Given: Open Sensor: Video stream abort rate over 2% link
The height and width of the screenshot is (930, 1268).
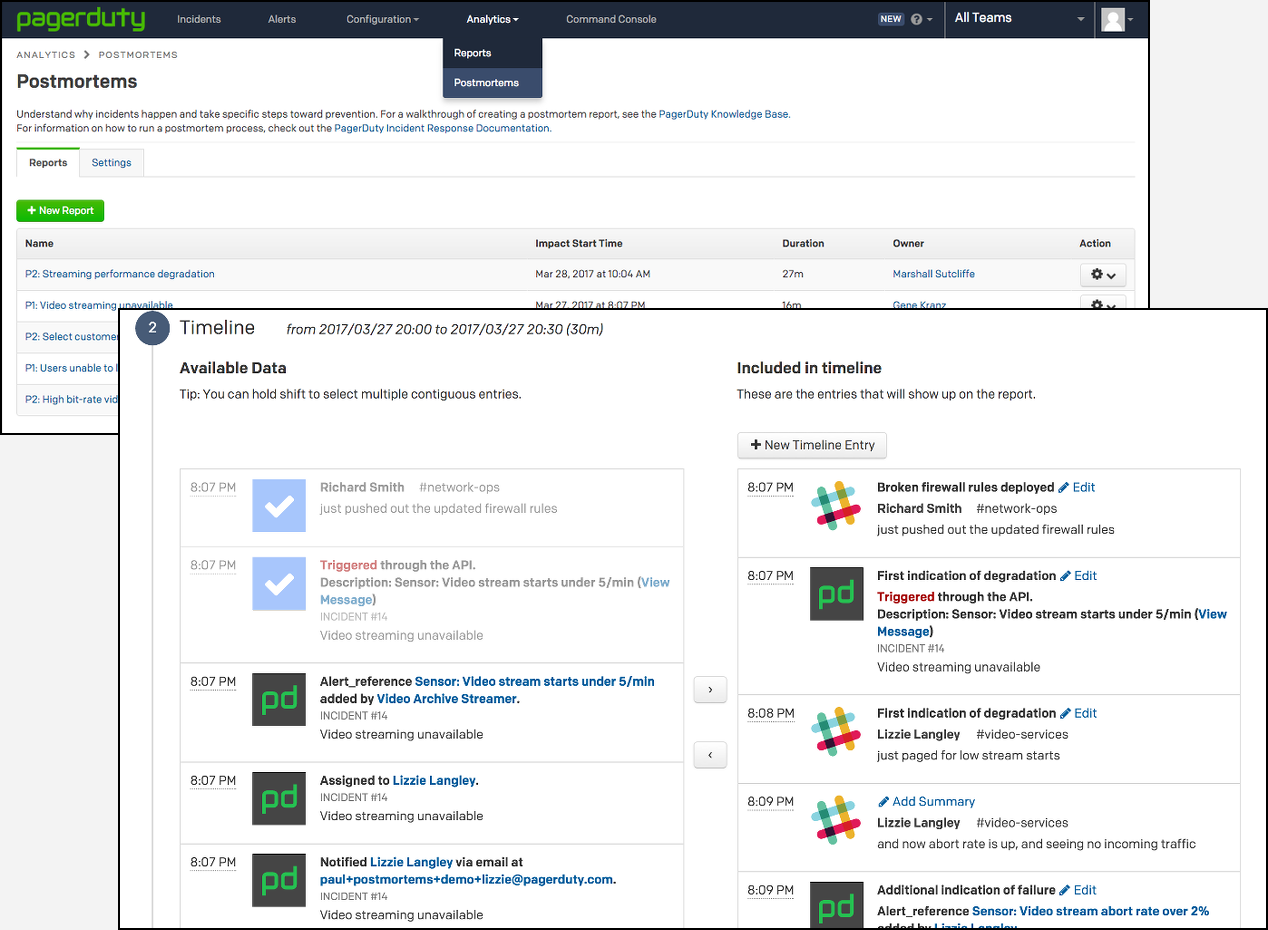Looking at the screenshot, I should click(1091, 911).
